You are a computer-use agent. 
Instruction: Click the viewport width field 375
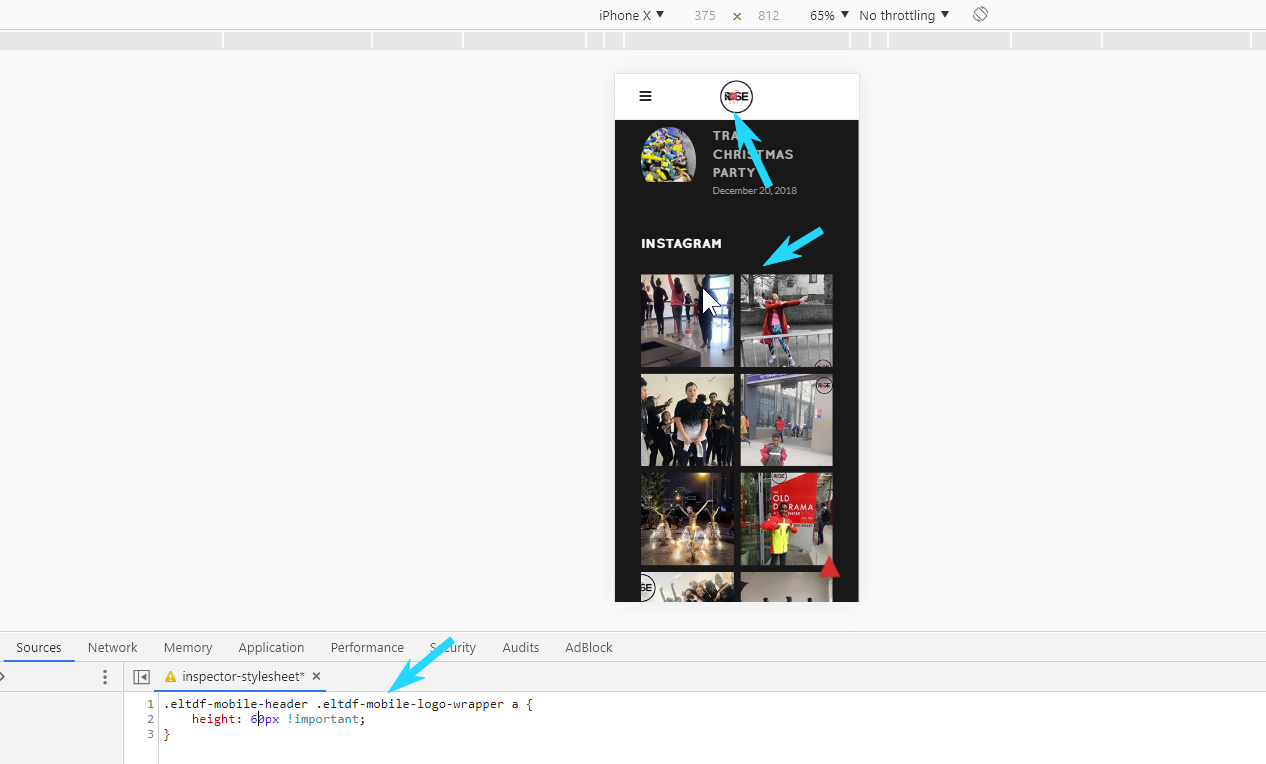click(705, 15)
